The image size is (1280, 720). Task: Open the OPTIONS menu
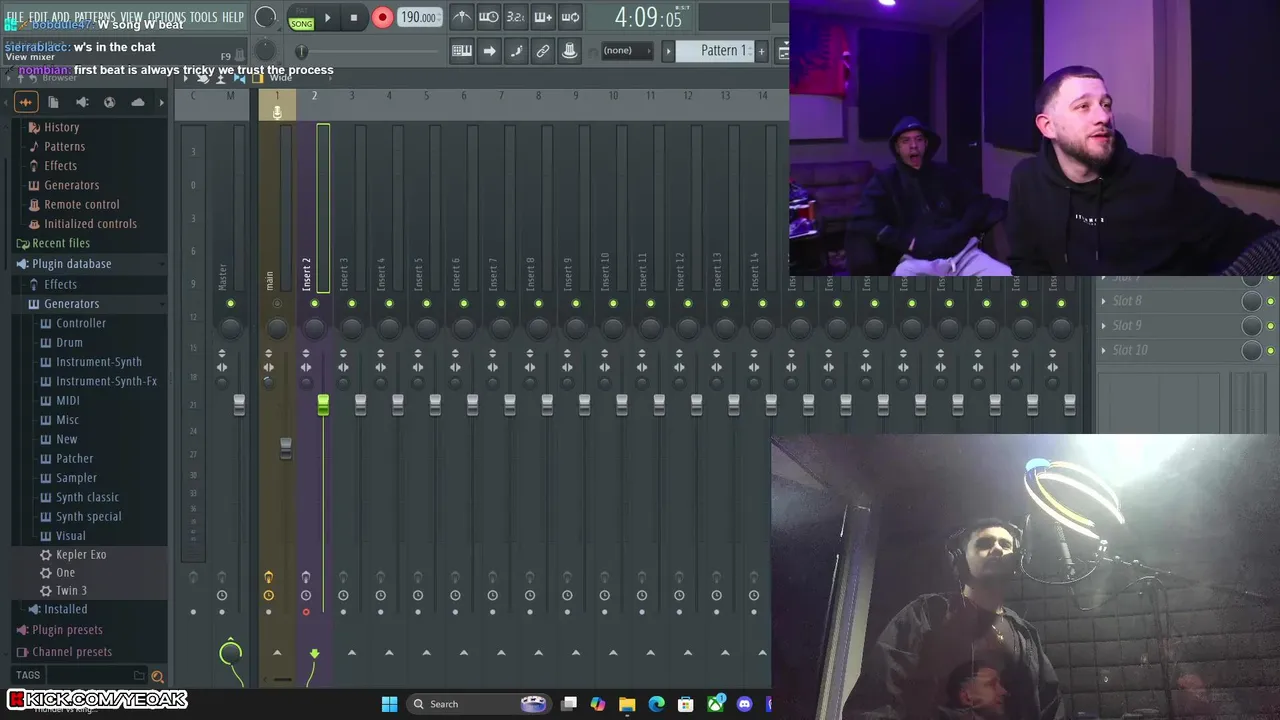[x=167, y=17]
